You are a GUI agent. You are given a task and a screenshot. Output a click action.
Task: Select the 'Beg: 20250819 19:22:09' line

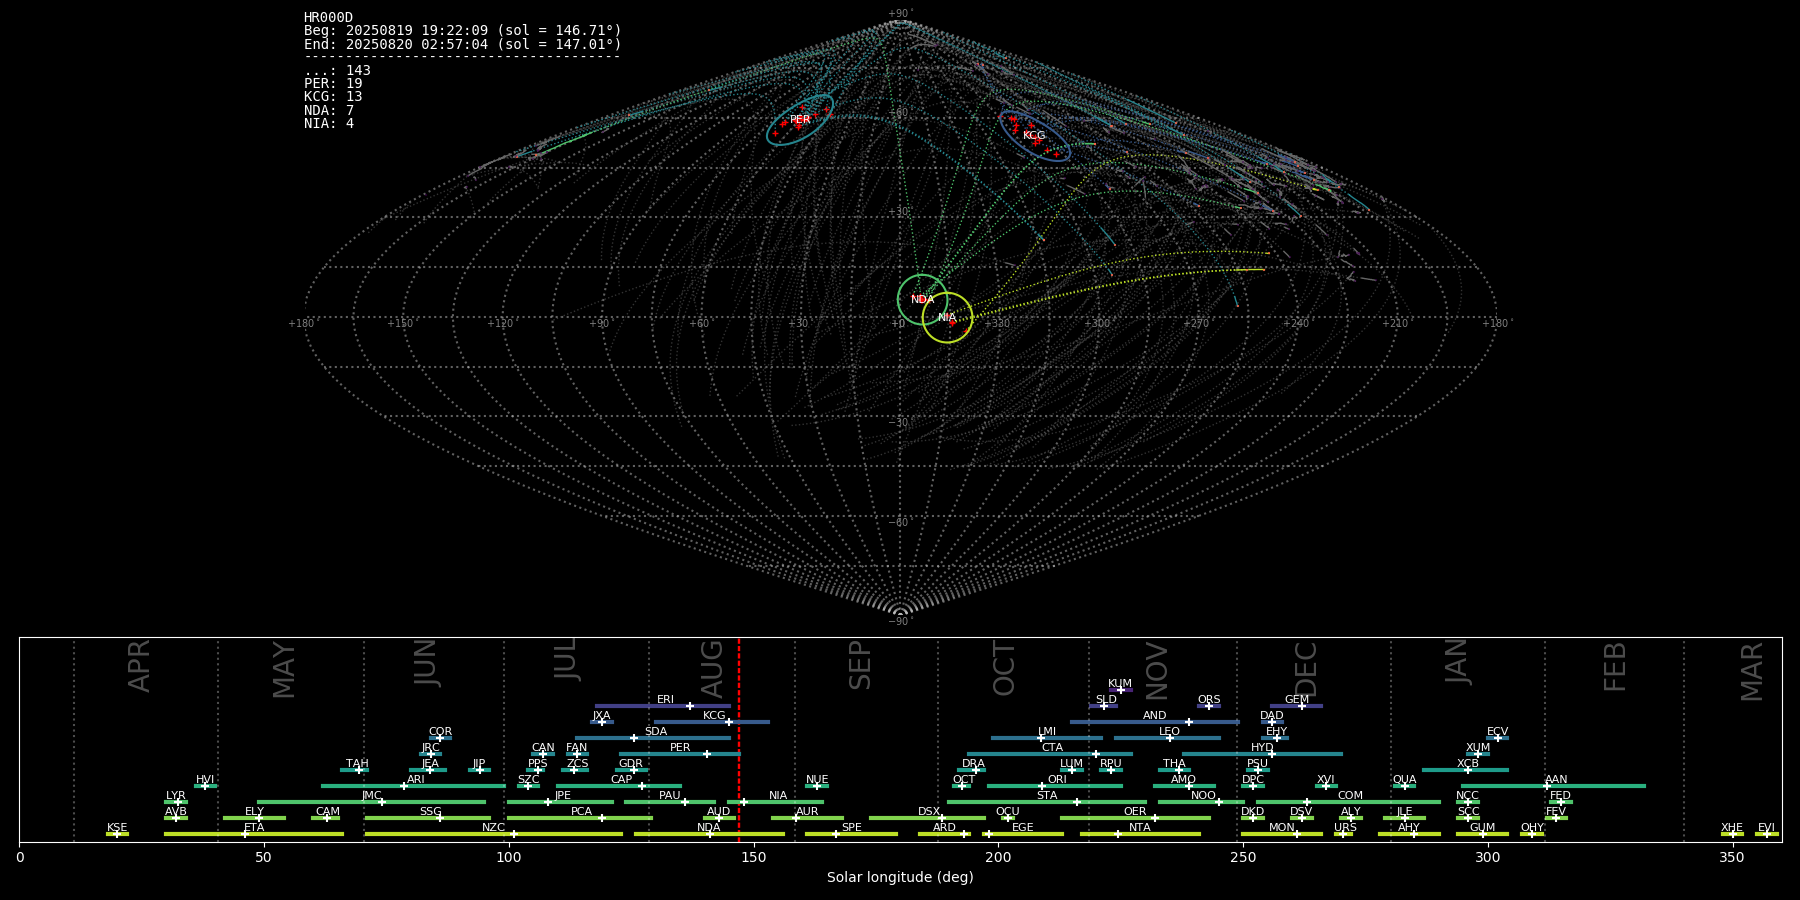point(463,31)
